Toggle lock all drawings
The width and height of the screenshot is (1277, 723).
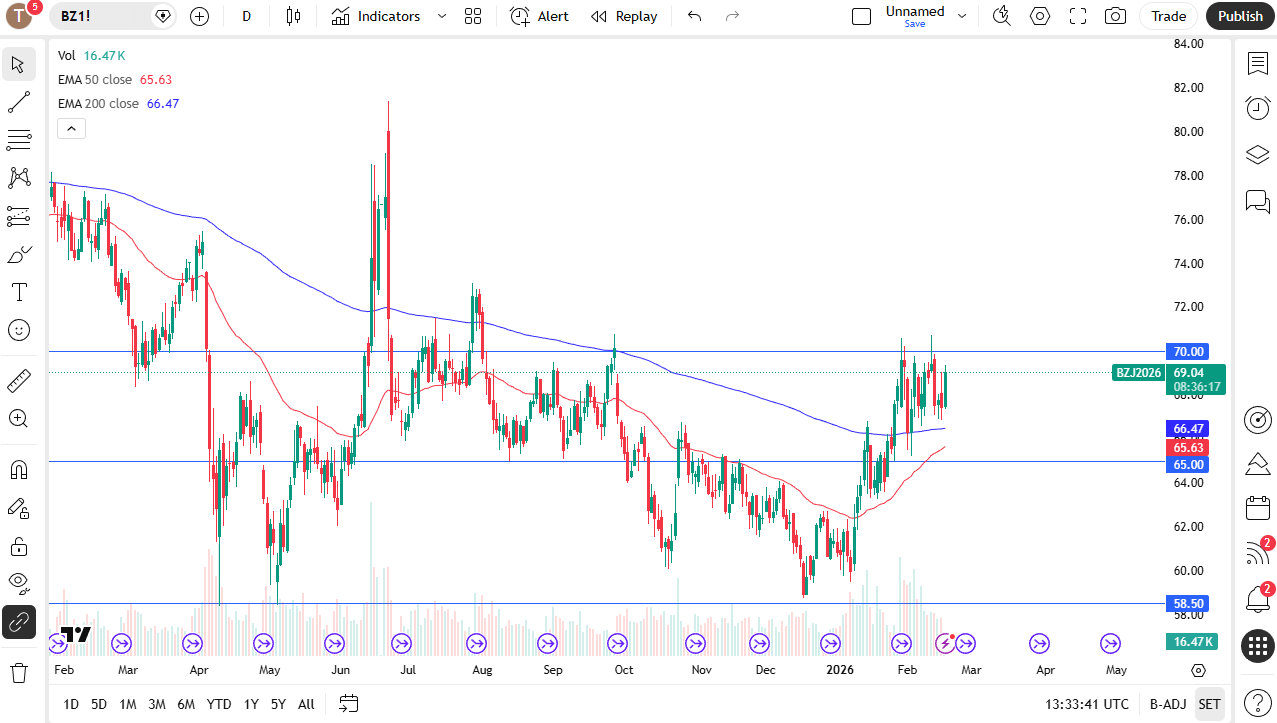point(18,546)
